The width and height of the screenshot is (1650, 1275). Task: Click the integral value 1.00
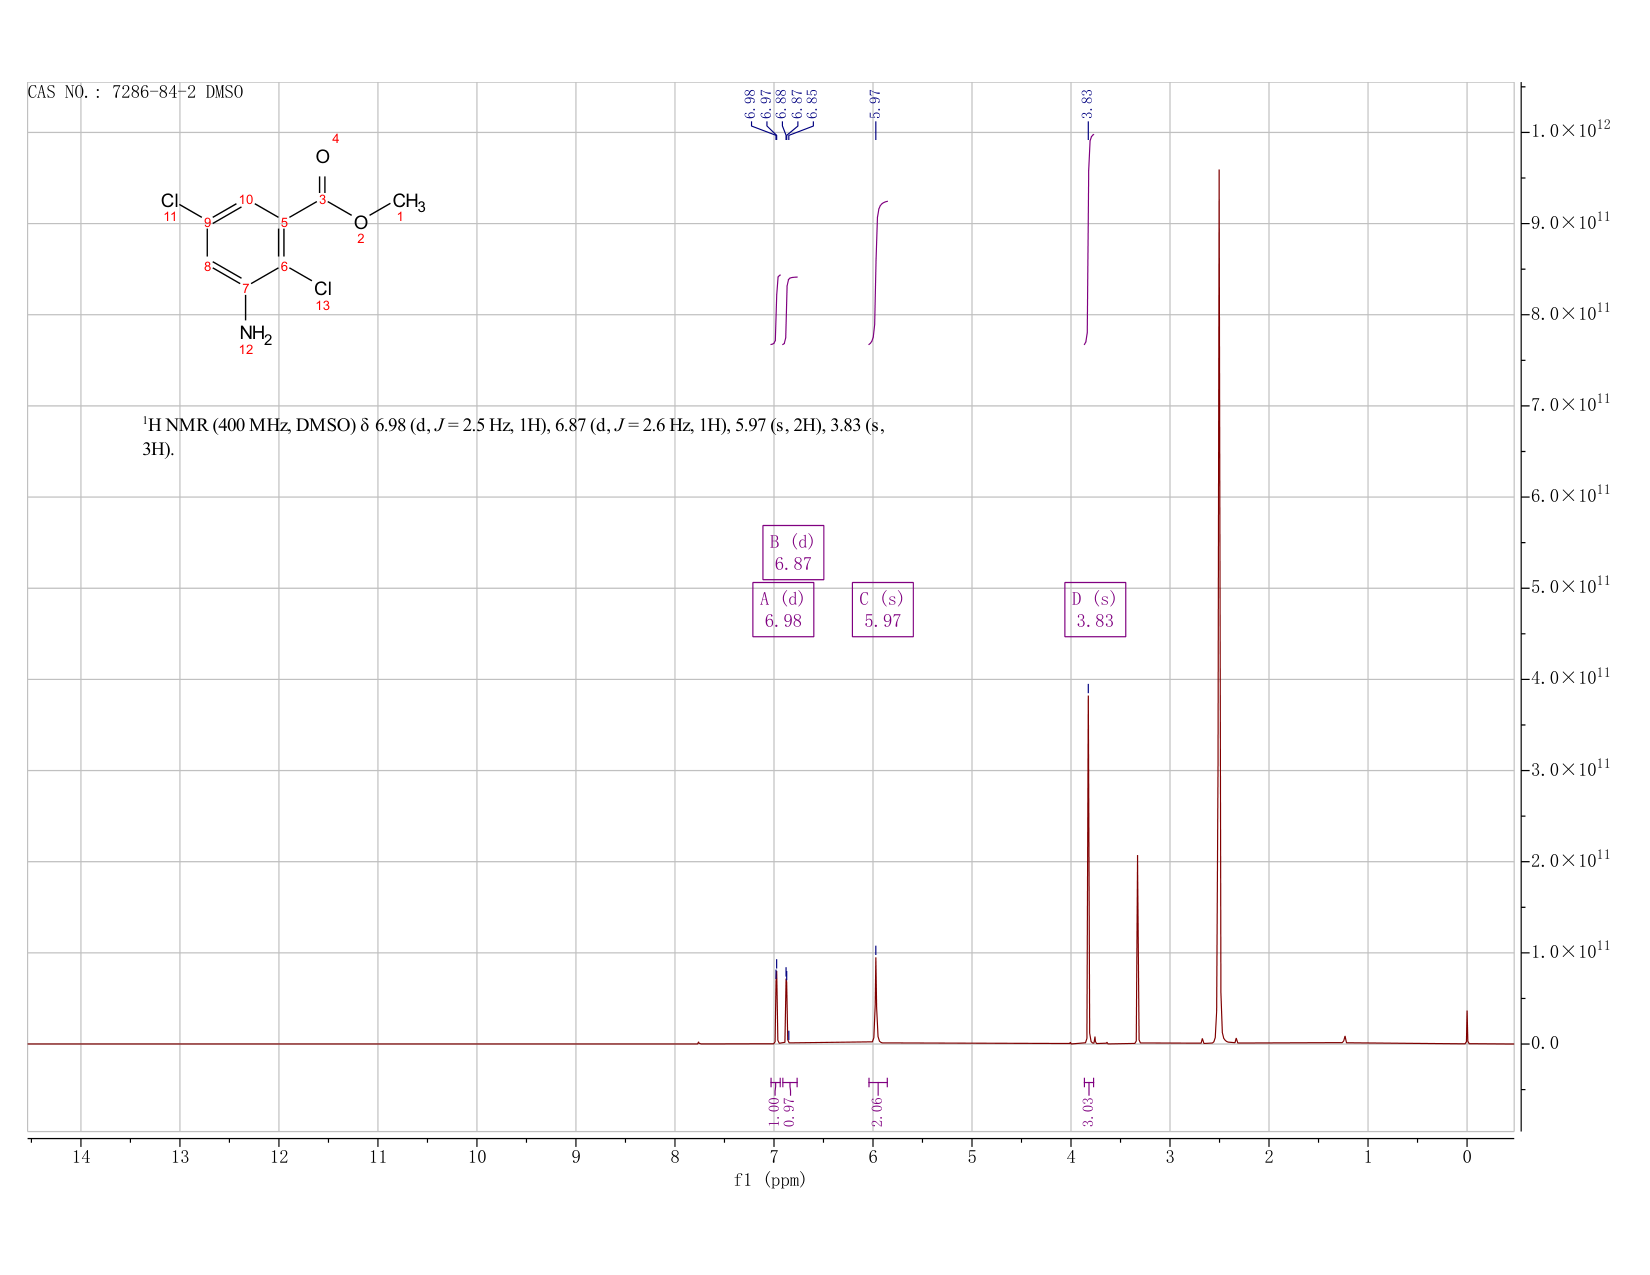774,1111
